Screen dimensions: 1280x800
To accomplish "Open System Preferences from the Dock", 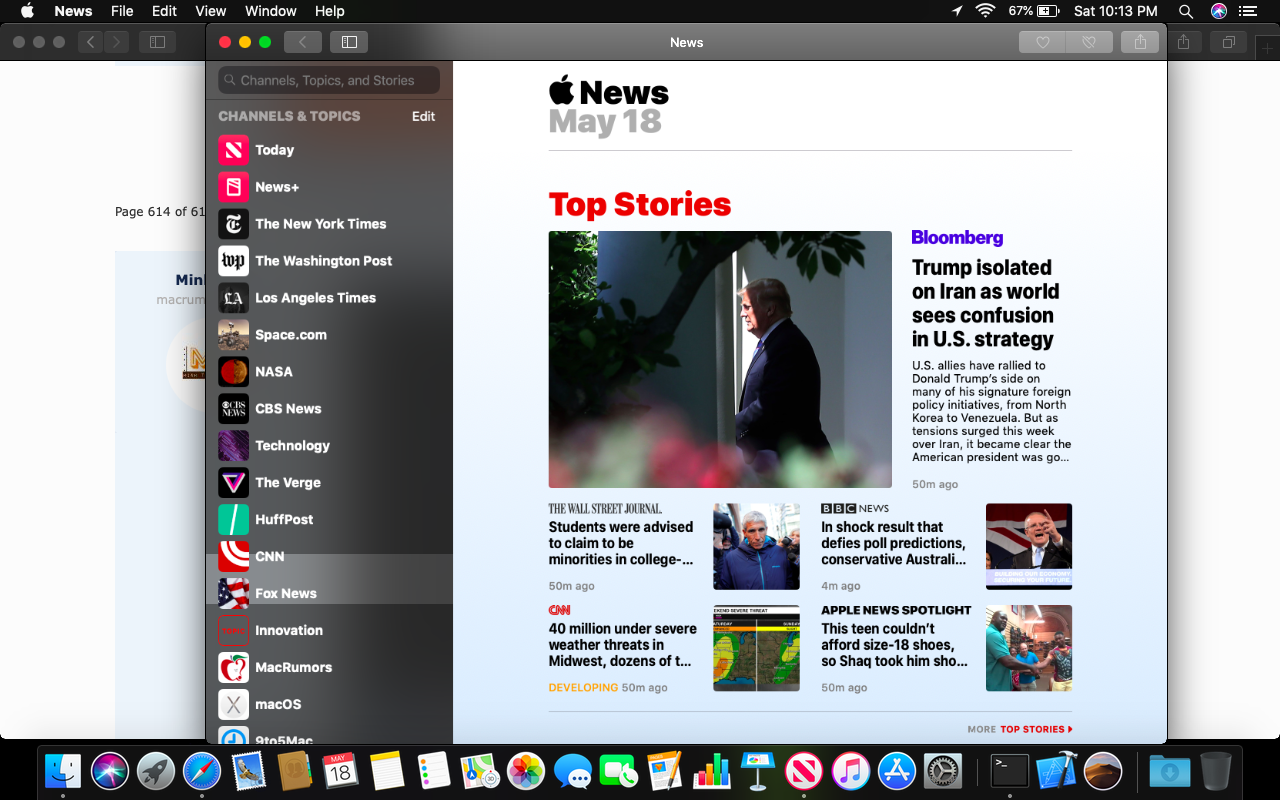I will point(943,771).
